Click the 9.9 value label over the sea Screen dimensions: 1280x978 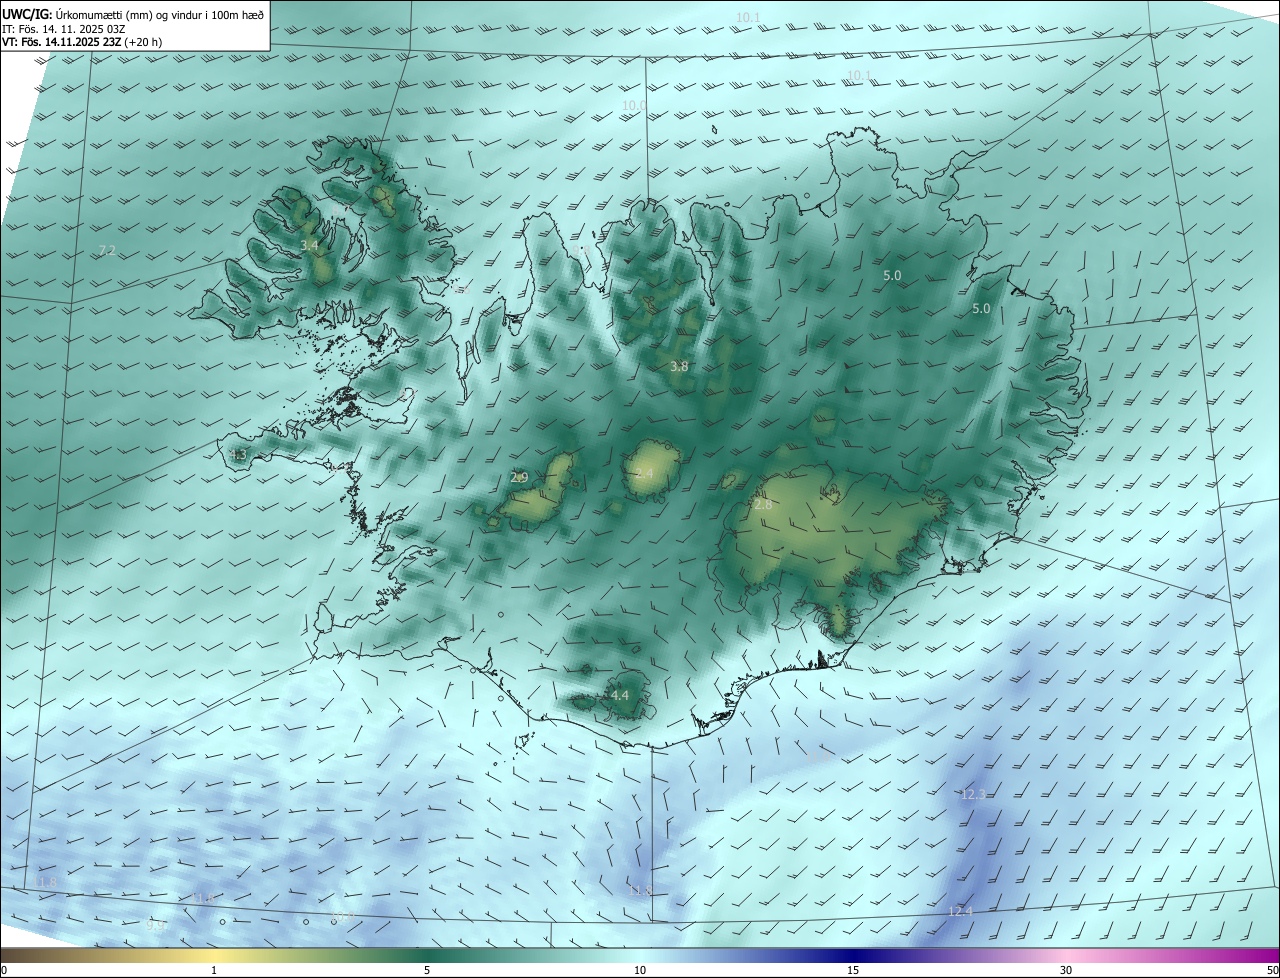(156, 926)
